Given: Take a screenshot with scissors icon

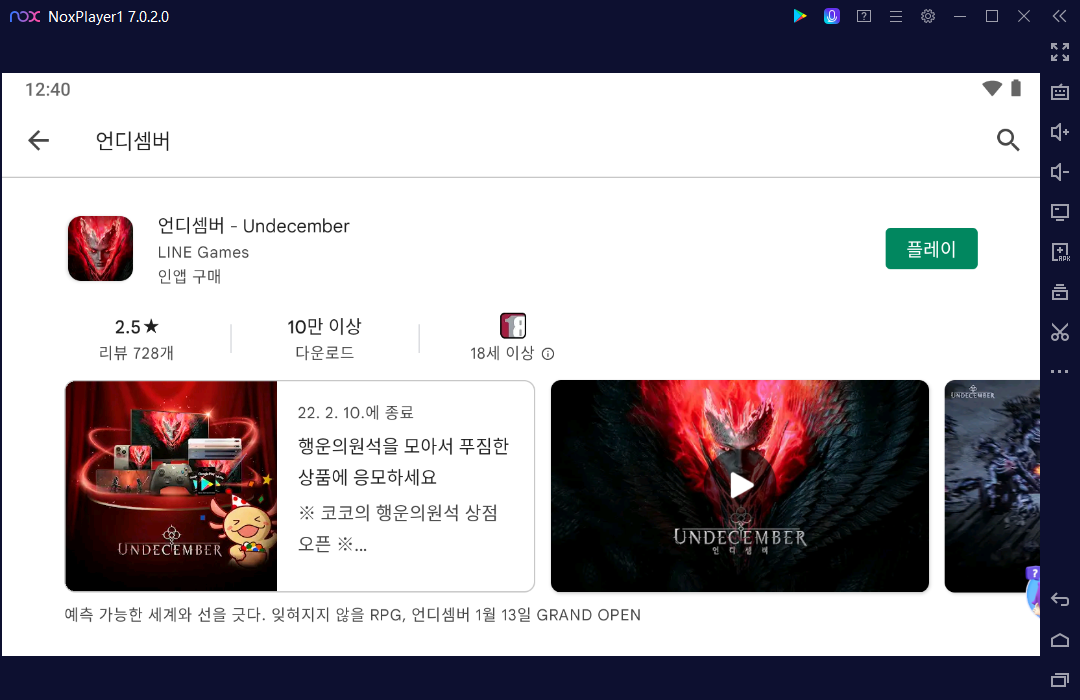Looking at the screenshot, I should pyautogui.click(x=1059, y=332).
